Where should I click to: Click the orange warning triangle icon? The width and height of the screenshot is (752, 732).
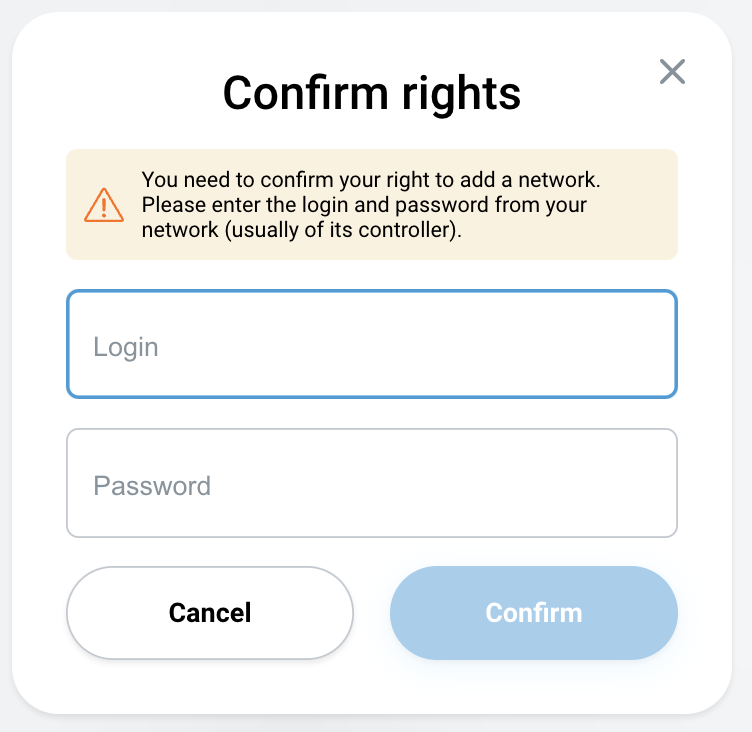(x=104, y=205)
